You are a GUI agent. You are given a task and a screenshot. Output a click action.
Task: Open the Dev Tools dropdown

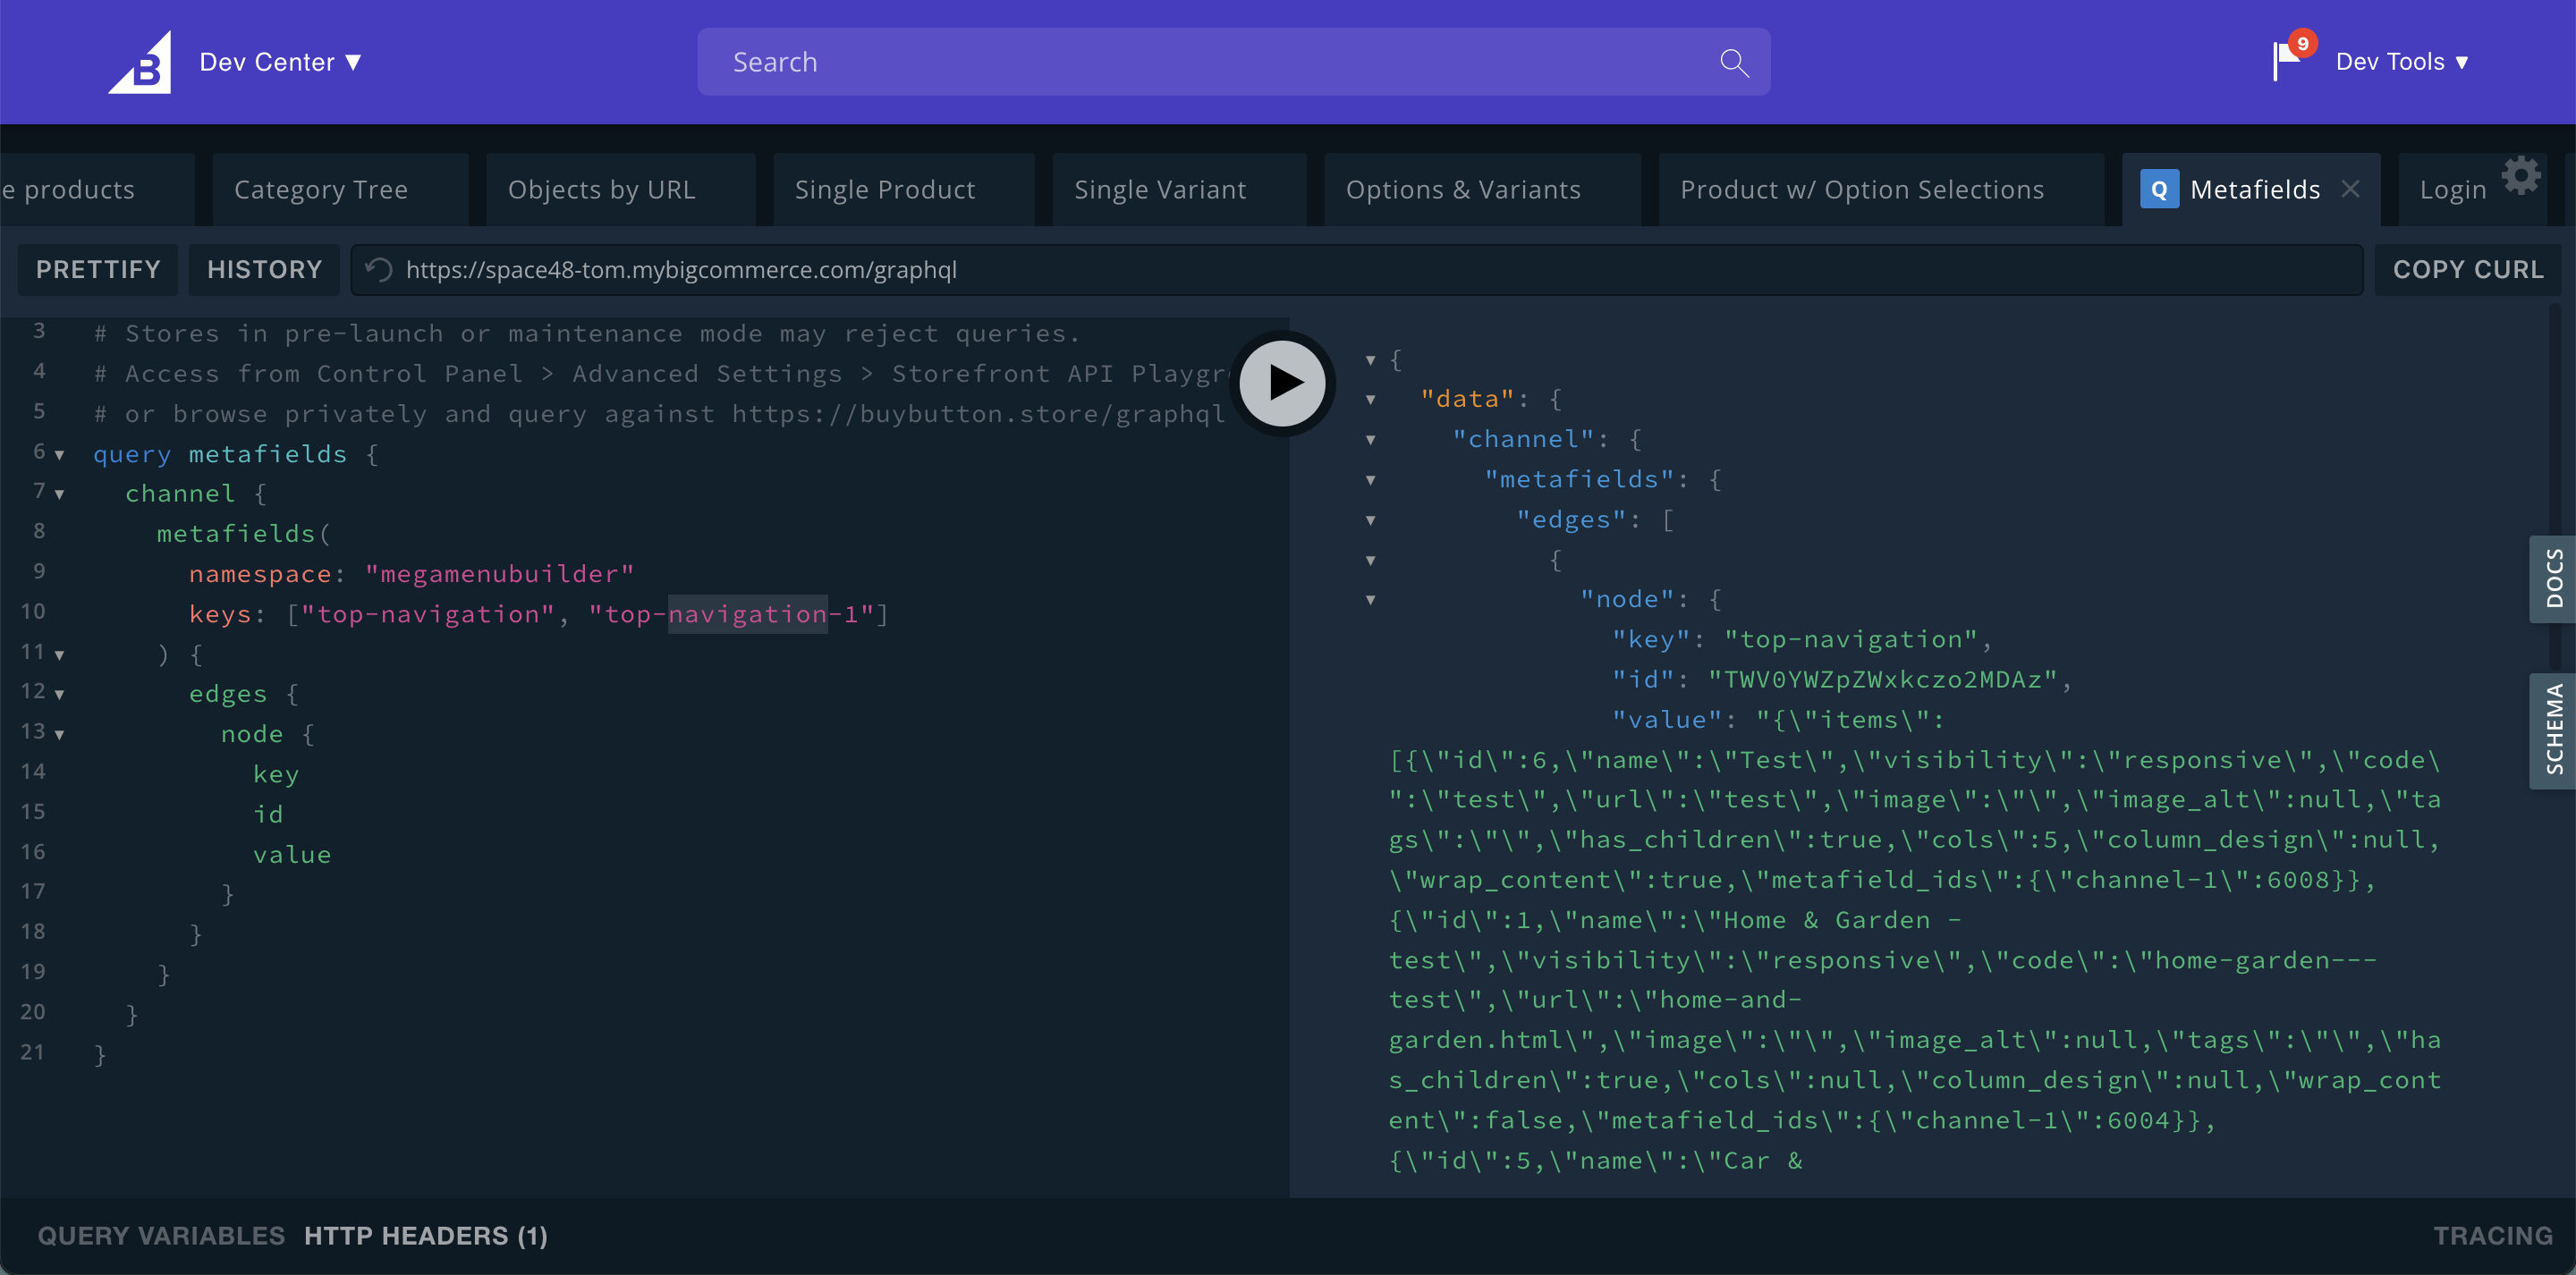(2402, 62)
